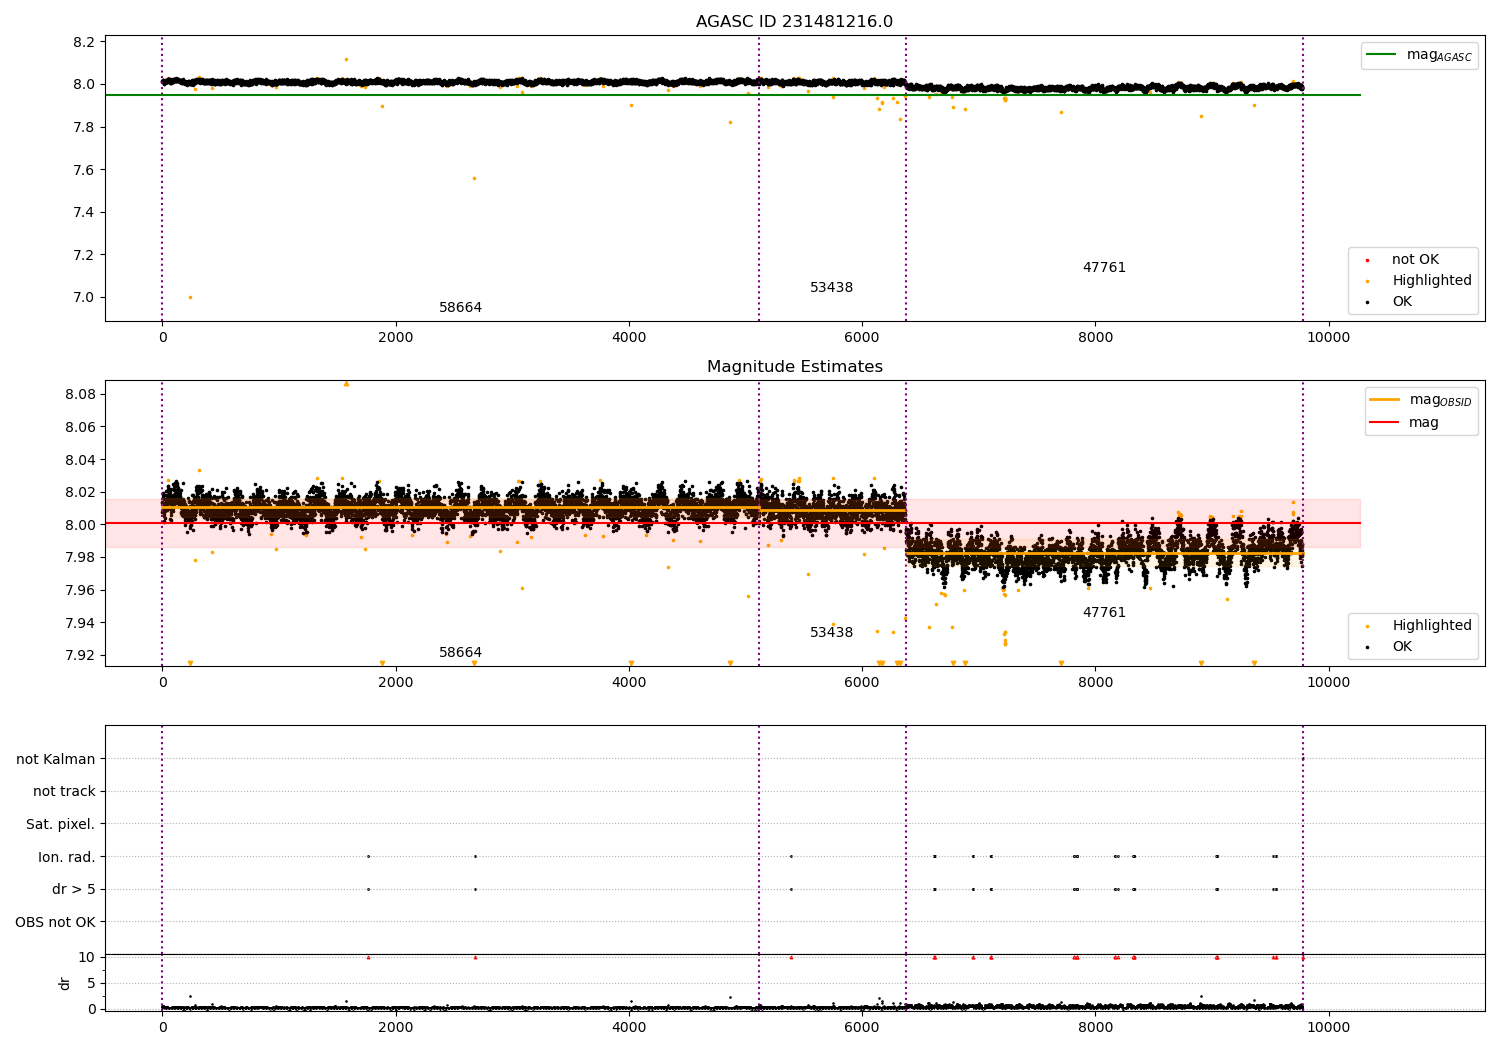Click the 47761 obsid label in top plot
The width and height of the screenshot is (1500, 1050).
1104,268
